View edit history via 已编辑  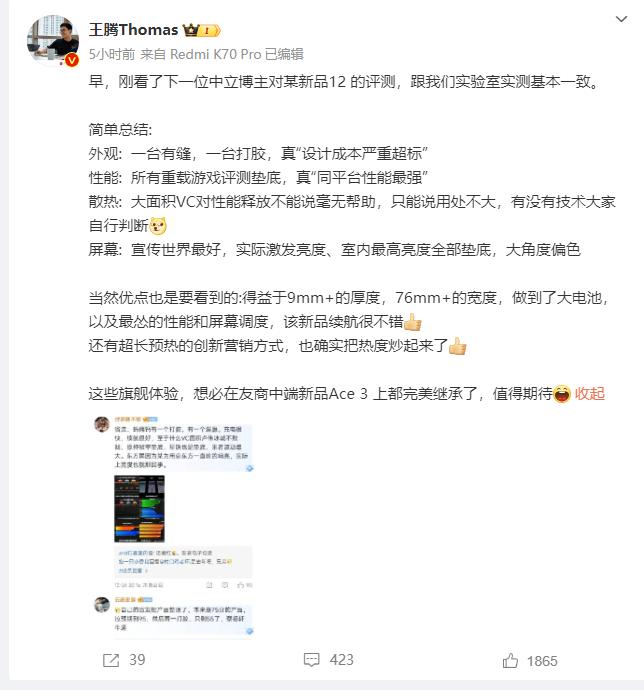coord(284,54)
